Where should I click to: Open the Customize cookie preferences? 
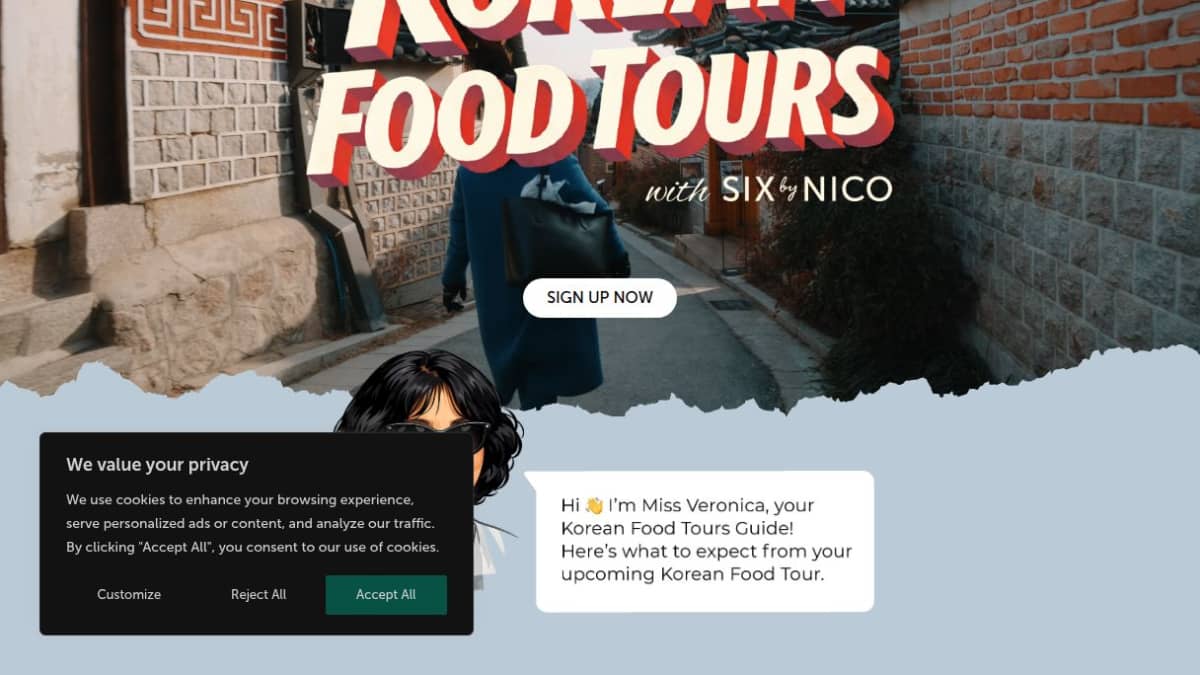tap(129, 595)
